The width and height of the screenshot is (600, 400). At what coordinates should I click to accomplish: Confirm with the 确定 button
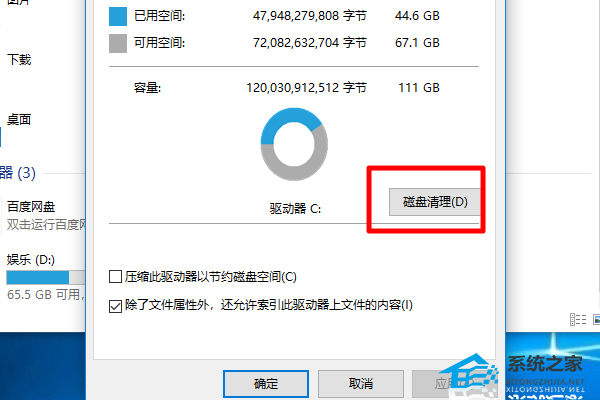[x=266, y=384]
